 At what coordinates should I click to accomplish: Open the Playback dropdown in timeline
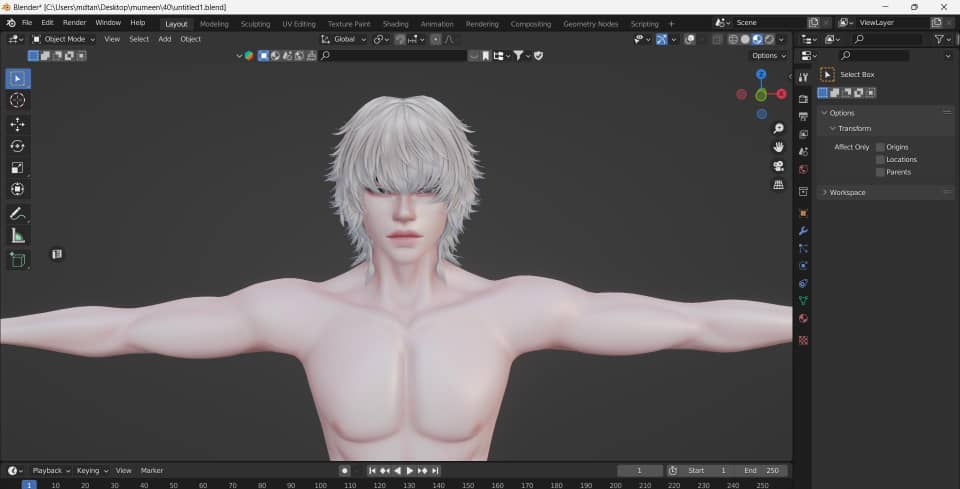[51, 471]
